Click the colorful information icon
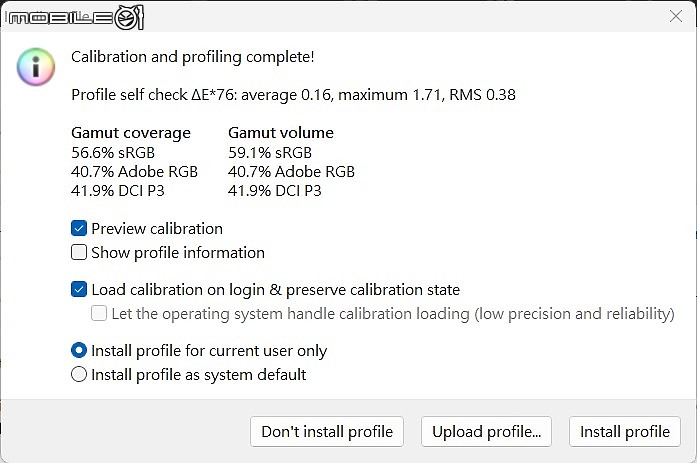The width and height of the screenshot is (697, 463). click(36, 67)
